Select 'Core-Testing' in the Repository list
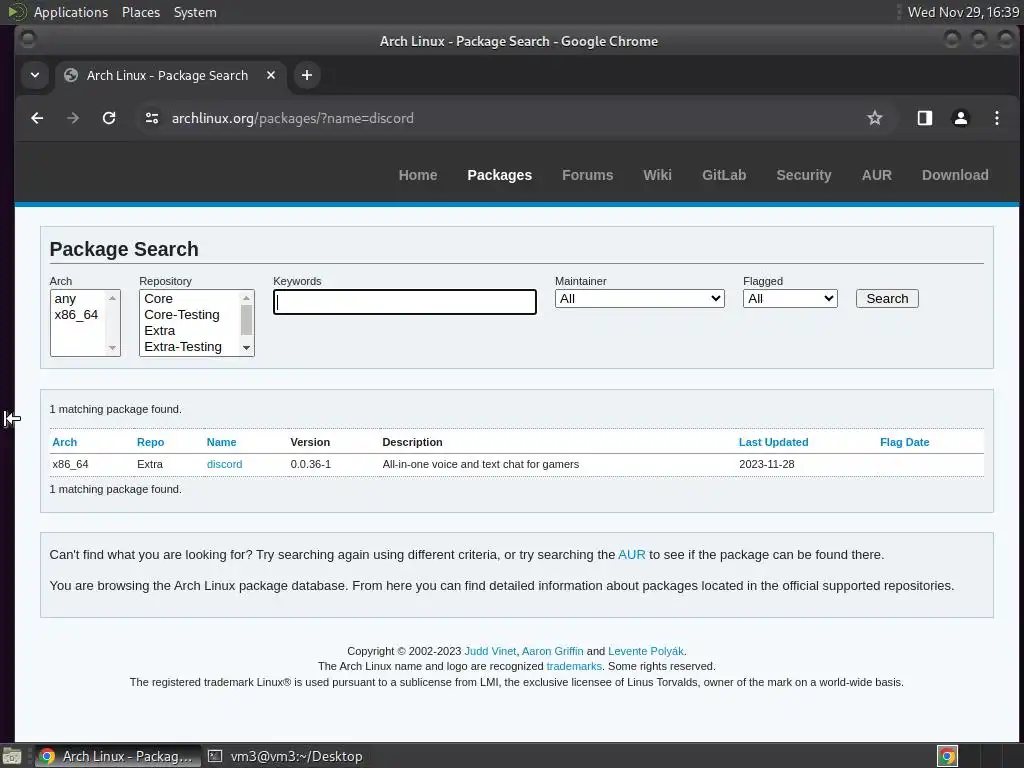This screenshot has height=768, width=1024. coord(189,315)
